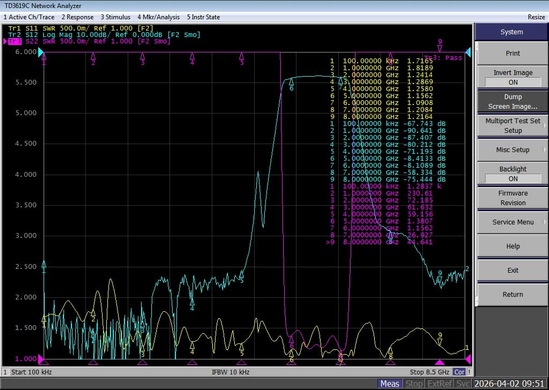This screenshot has height=390, width=549.
Task: Click the System softkey header
Action: (512, 32)
